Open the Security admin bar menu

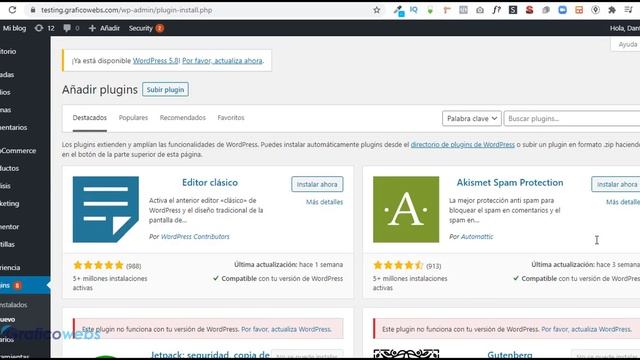click(x=146, y=28)
